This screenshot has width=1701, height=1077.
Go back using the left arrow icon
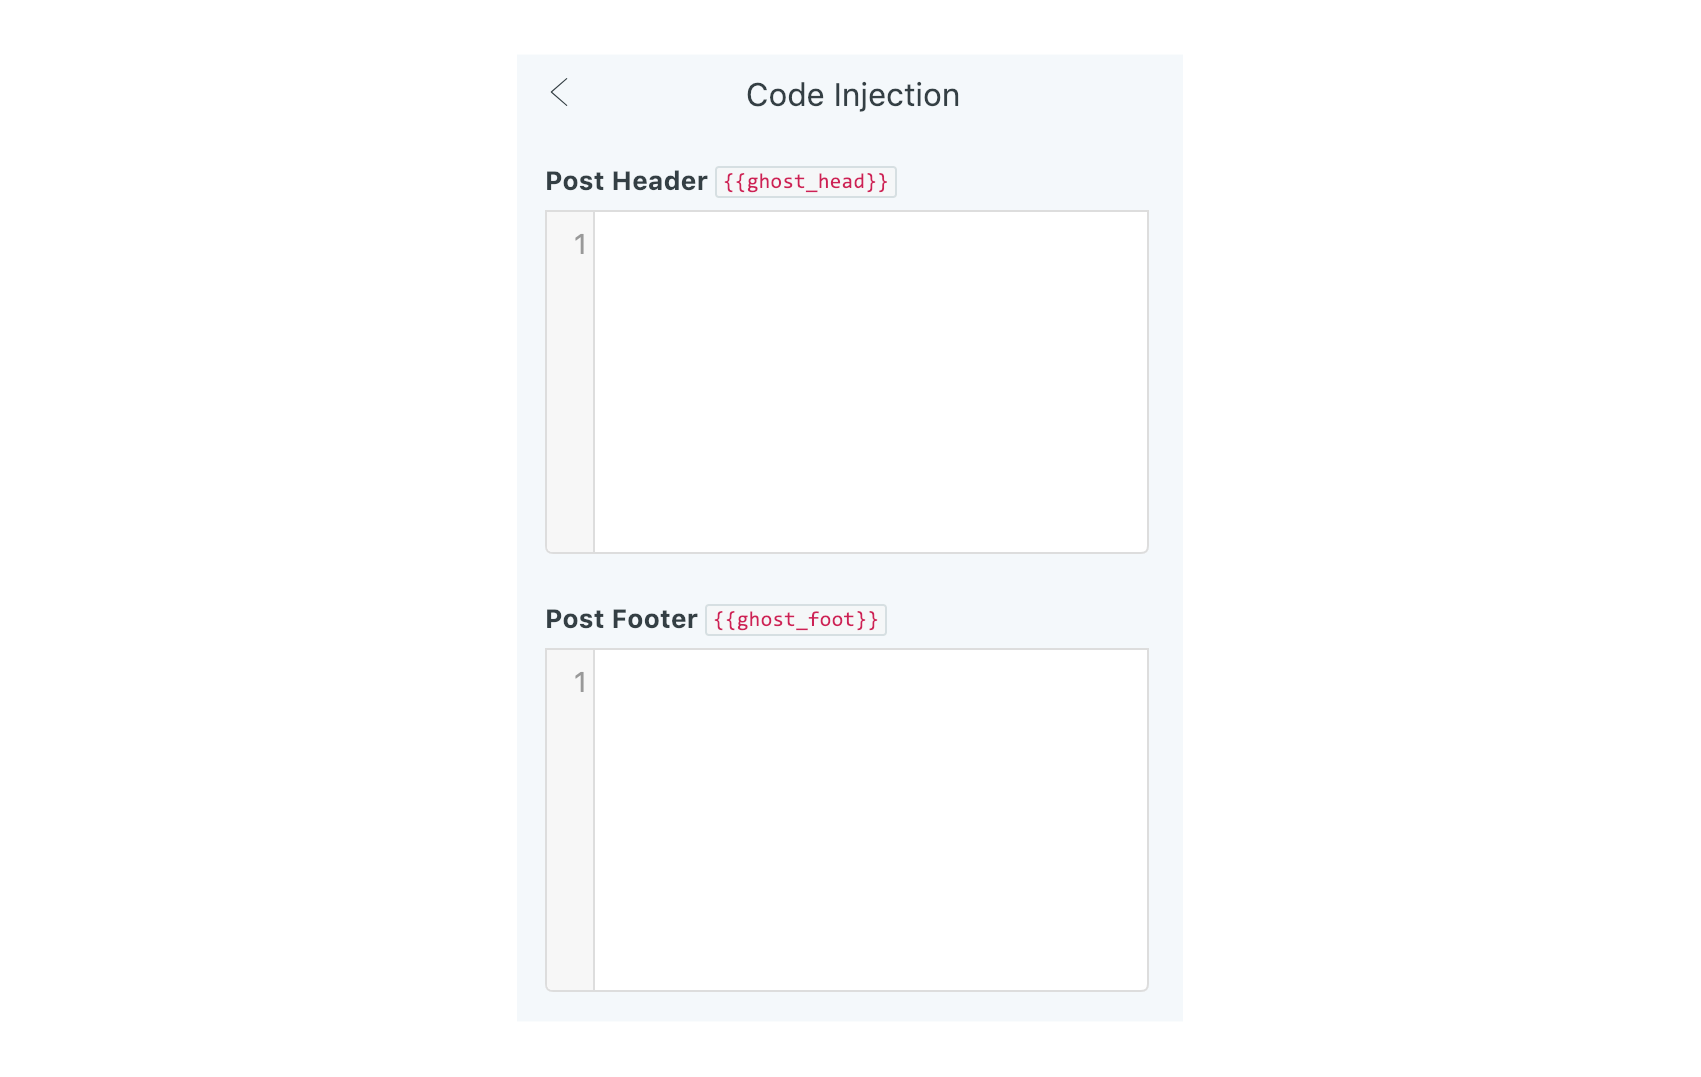pos(559,93)
